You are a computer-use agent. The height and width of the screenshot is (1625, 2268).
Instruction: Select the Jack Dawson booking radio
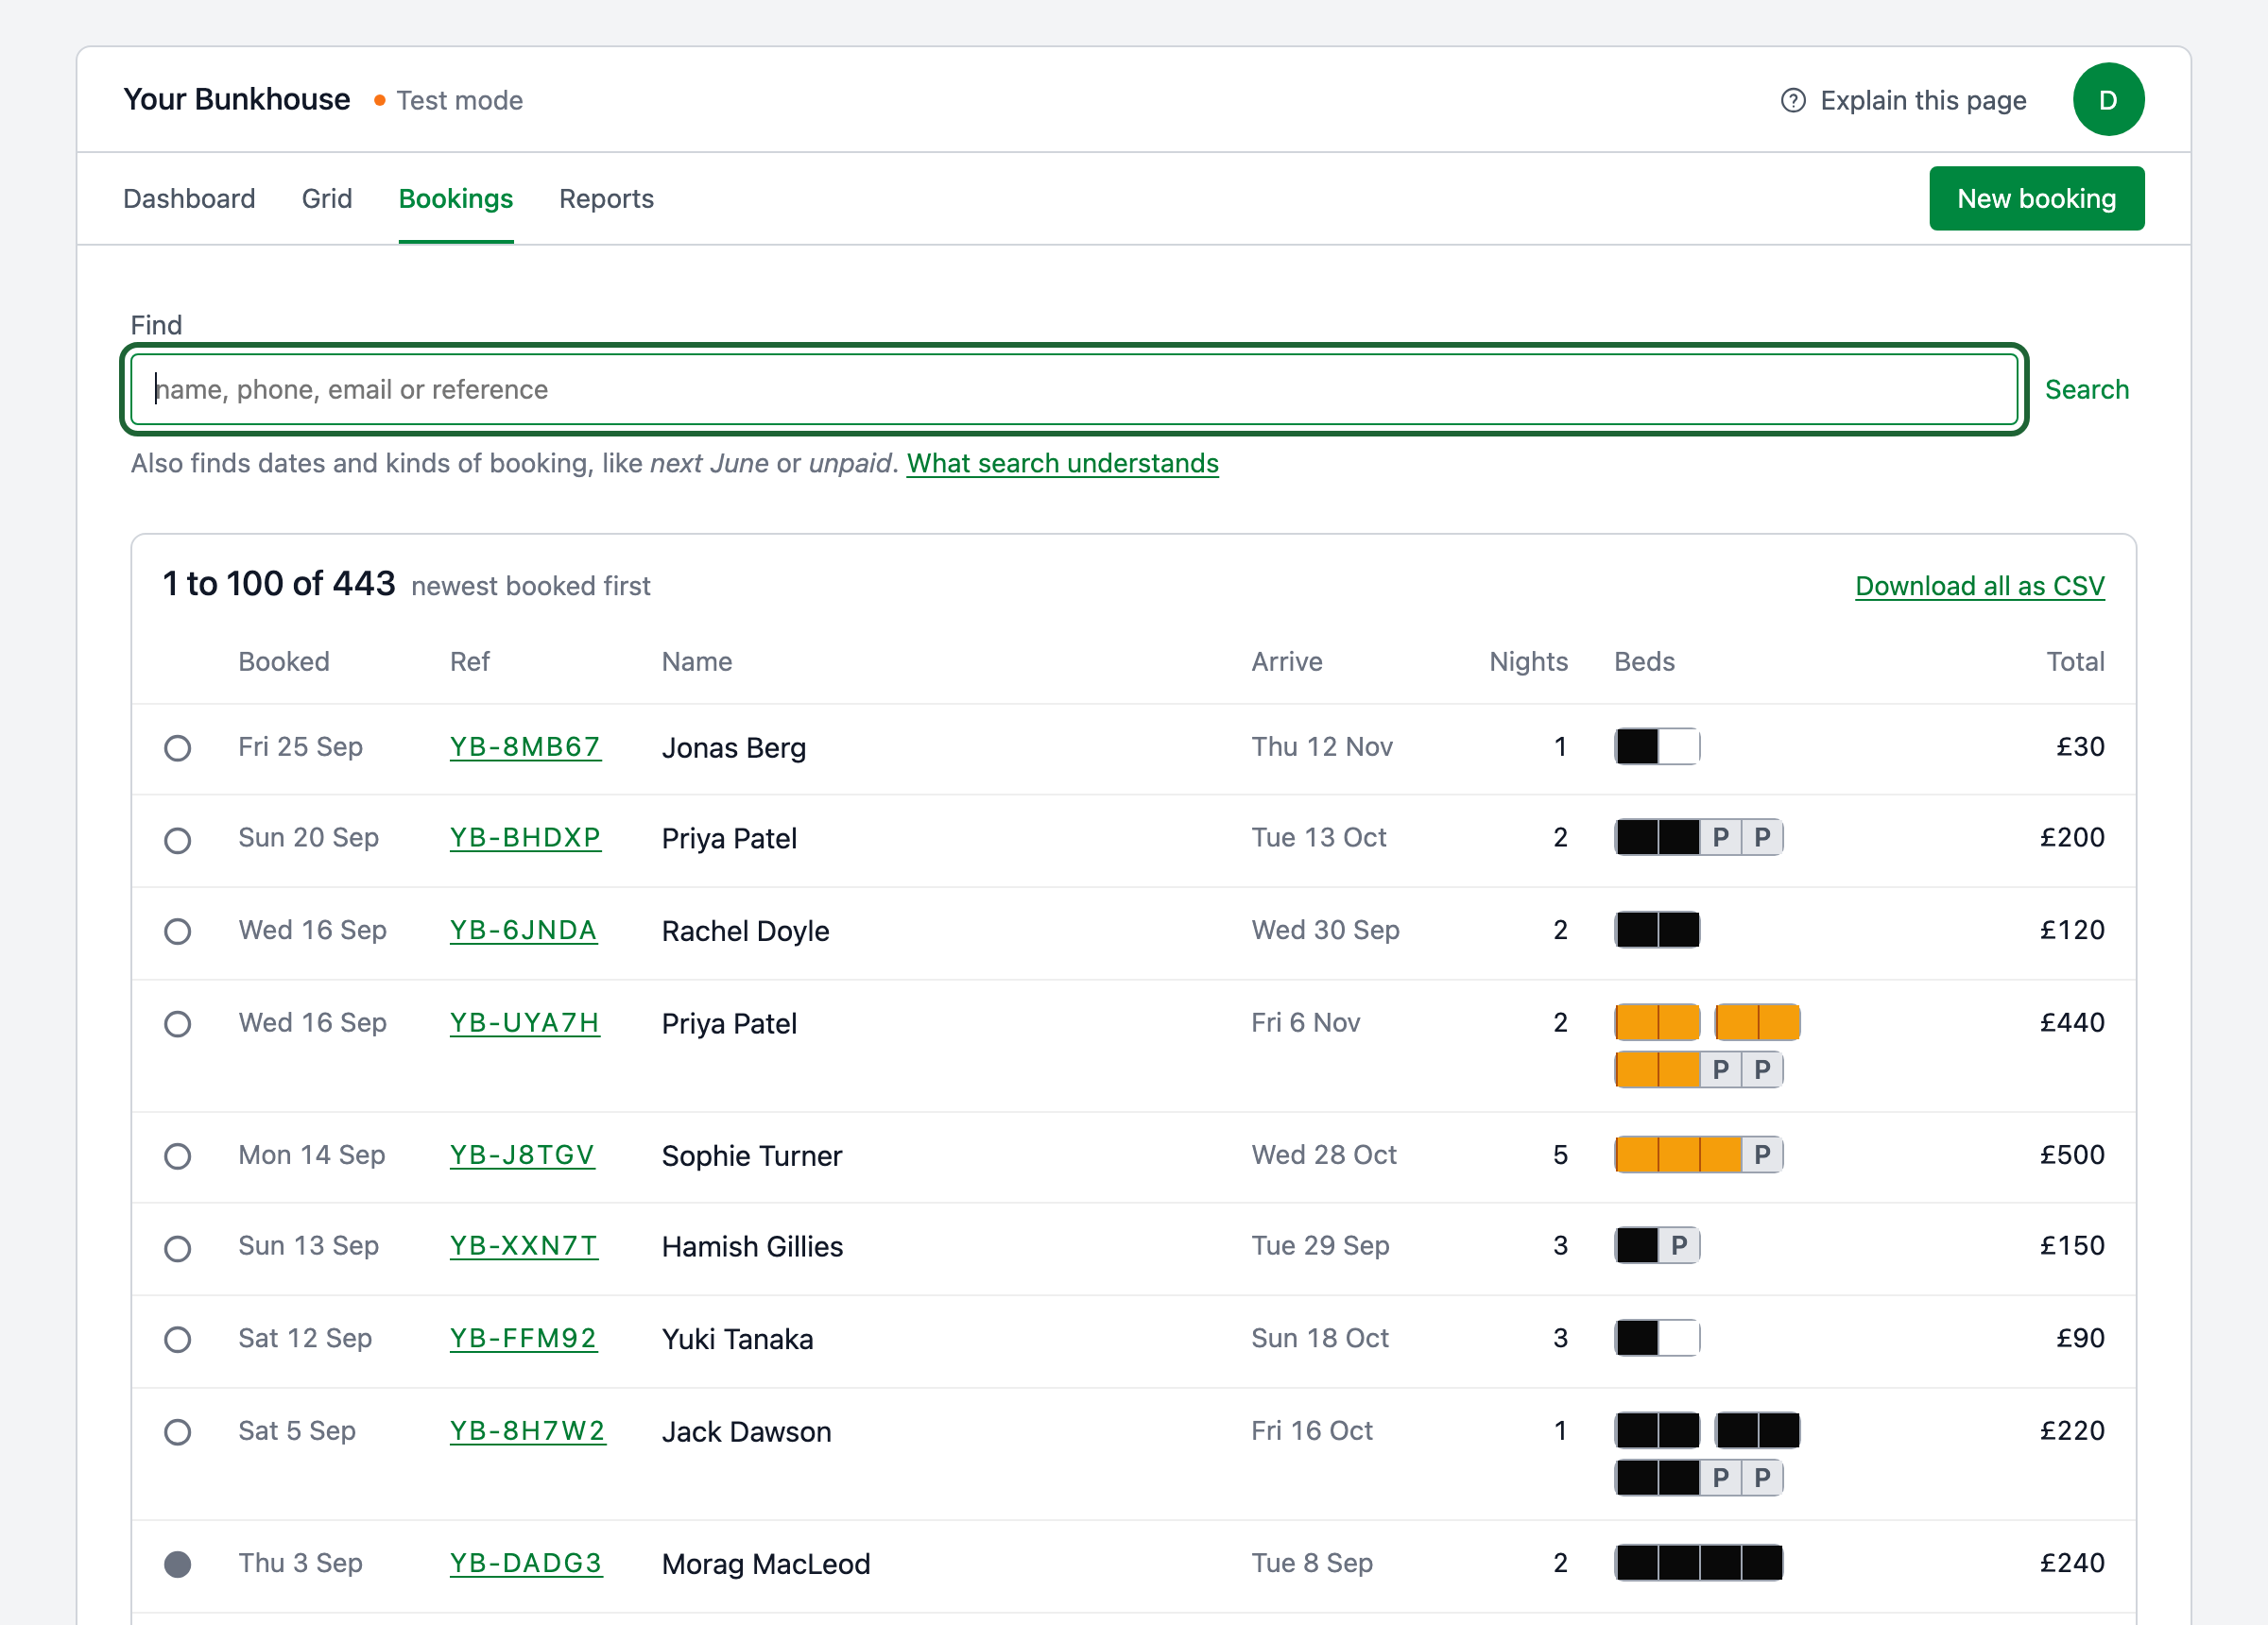pyautogui.click(x=178, y=1432)
